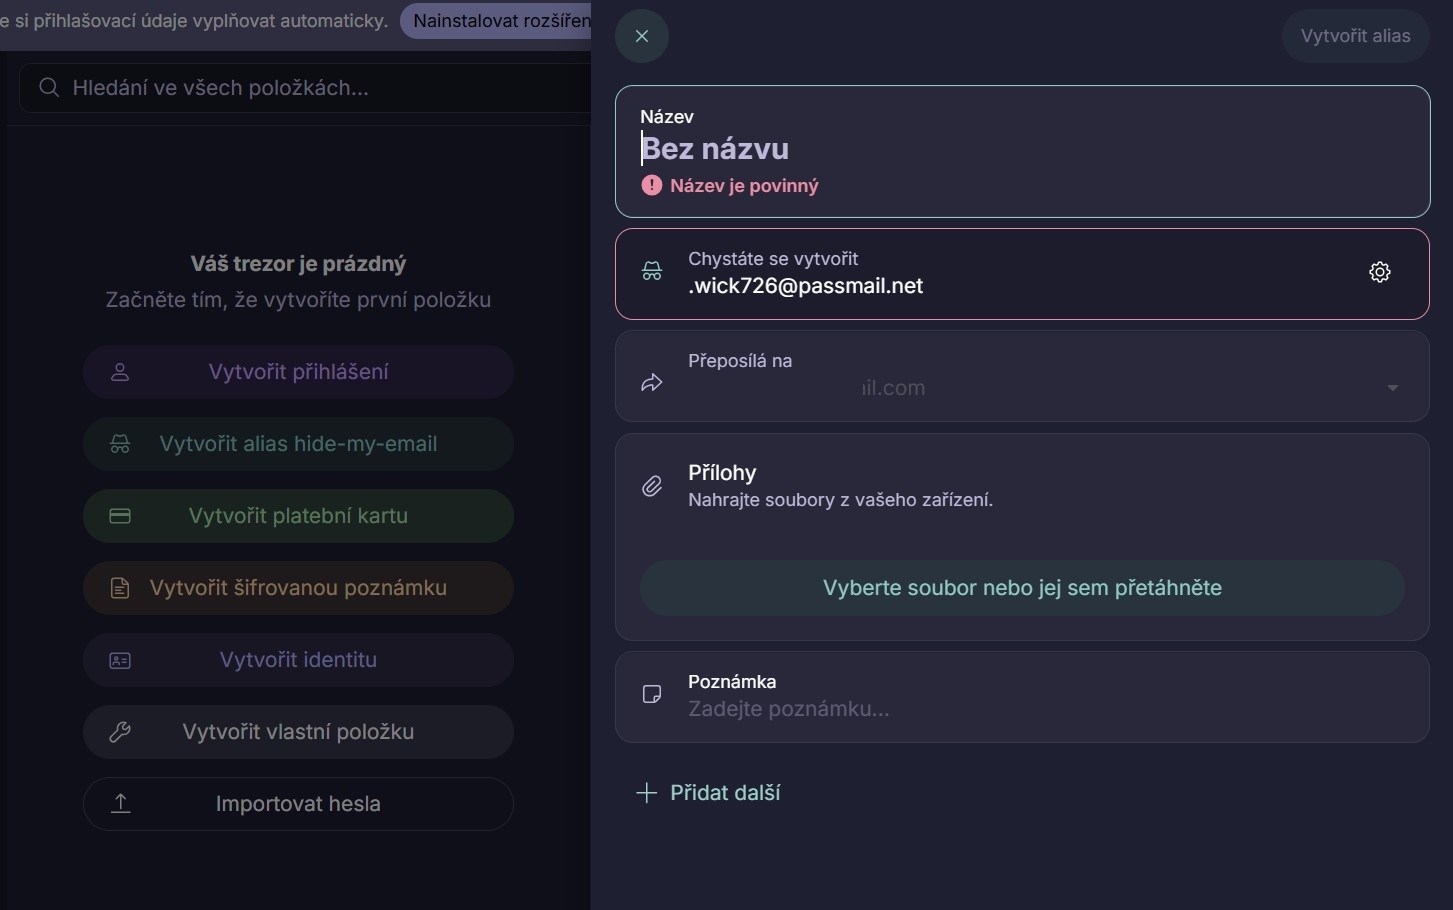Click Začněte tím, že vytvoříte první položku text

[298, 300]
